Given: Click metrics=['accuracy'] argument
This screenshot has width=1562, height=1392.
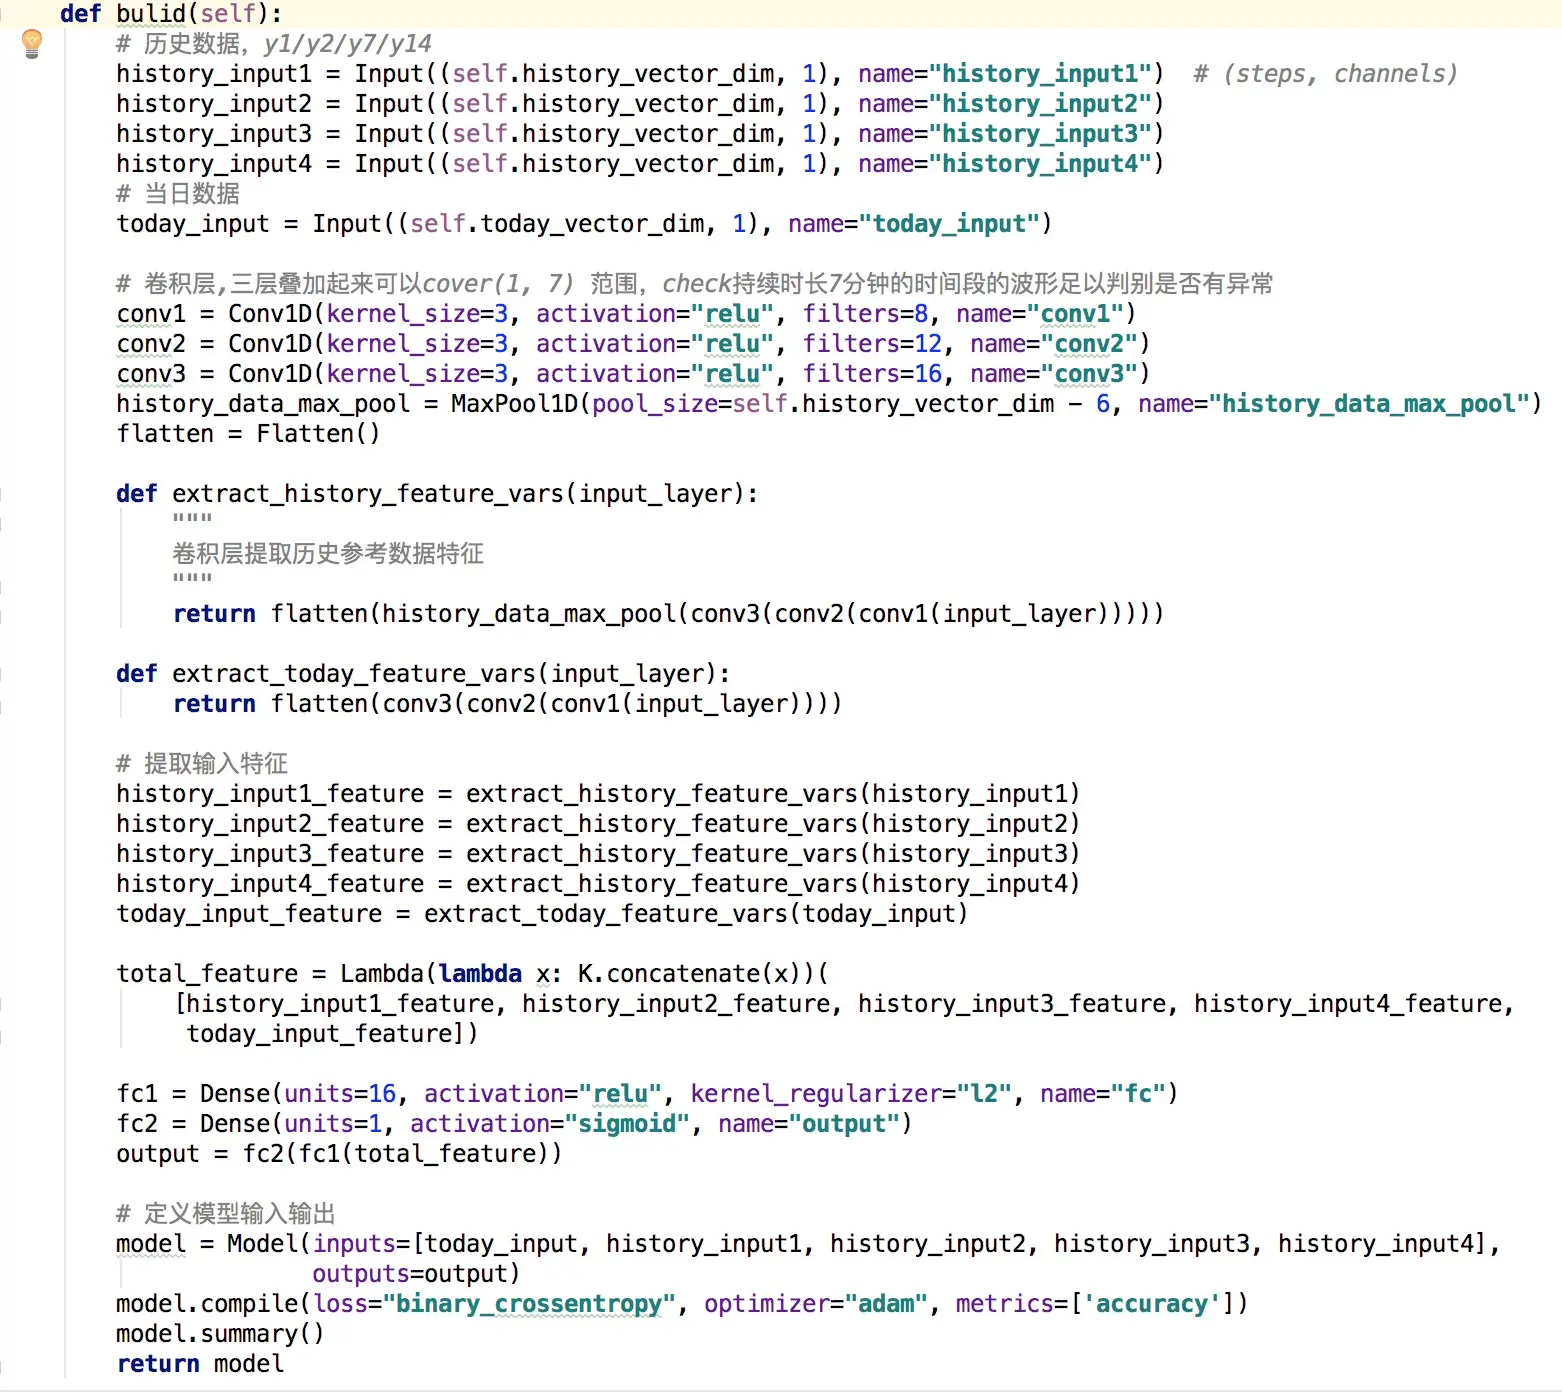Looking at the screenshot, I should 1096,1304.
